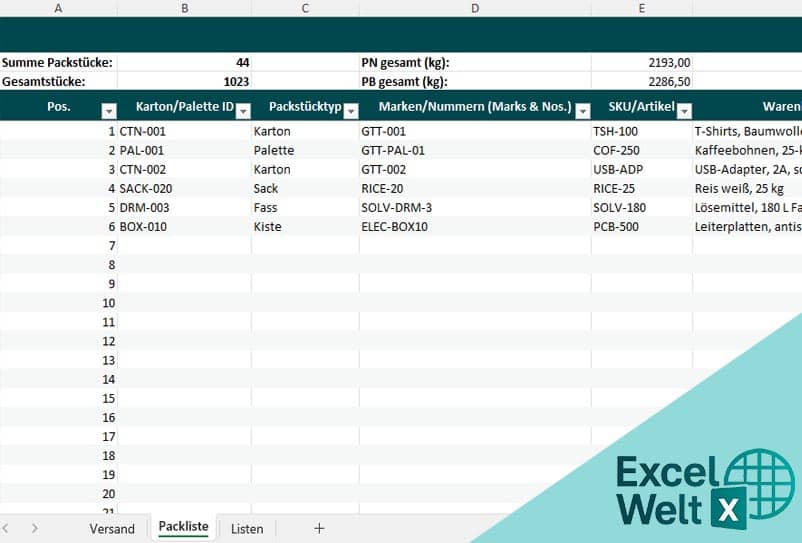Screen dimensions: 802x543
Task: Select the SOLV-DRM-3 marks cell
Action: tap(475, 207)
